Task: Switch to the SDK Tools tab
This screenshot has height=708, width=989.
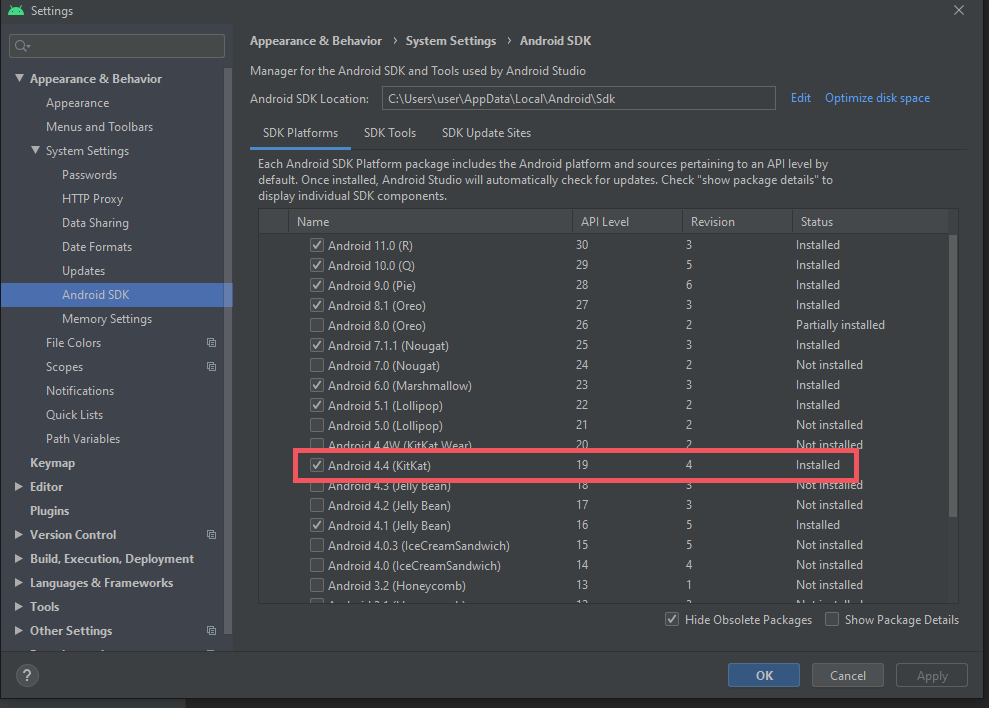Action: [x=389, y=133]
